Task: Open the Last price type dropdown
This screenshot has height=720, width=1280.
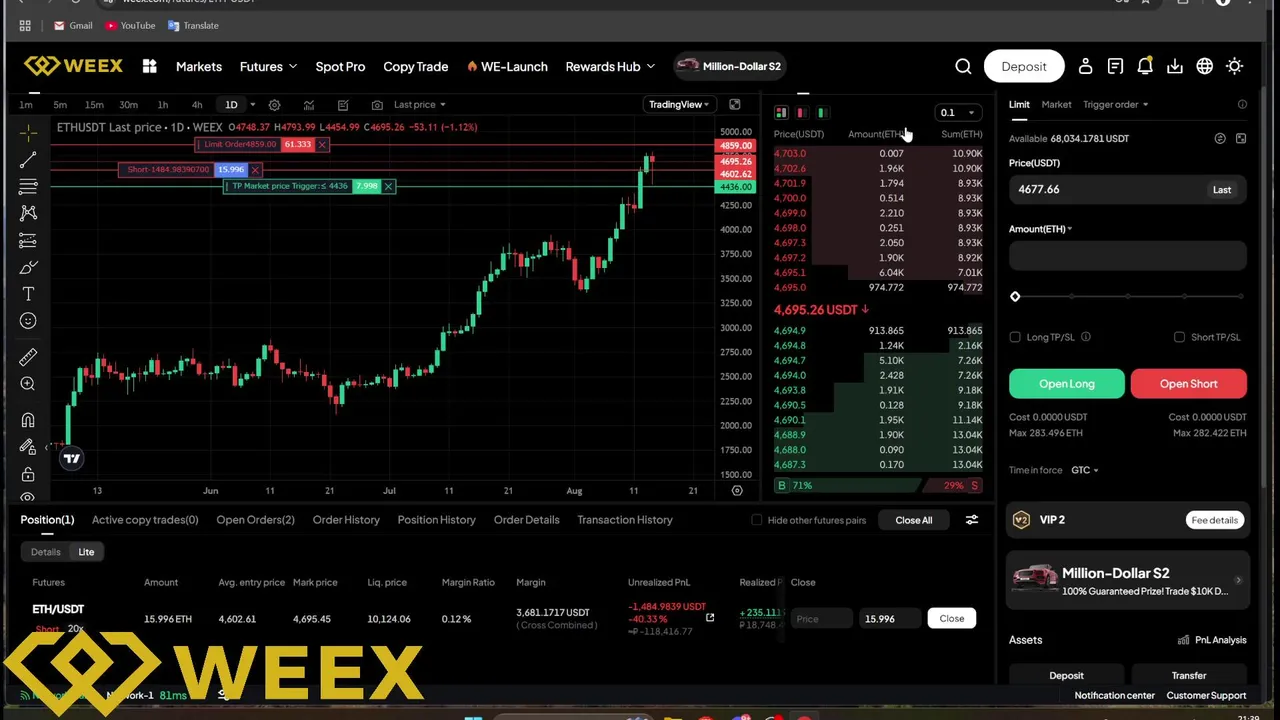Action: tap(420, 105)
